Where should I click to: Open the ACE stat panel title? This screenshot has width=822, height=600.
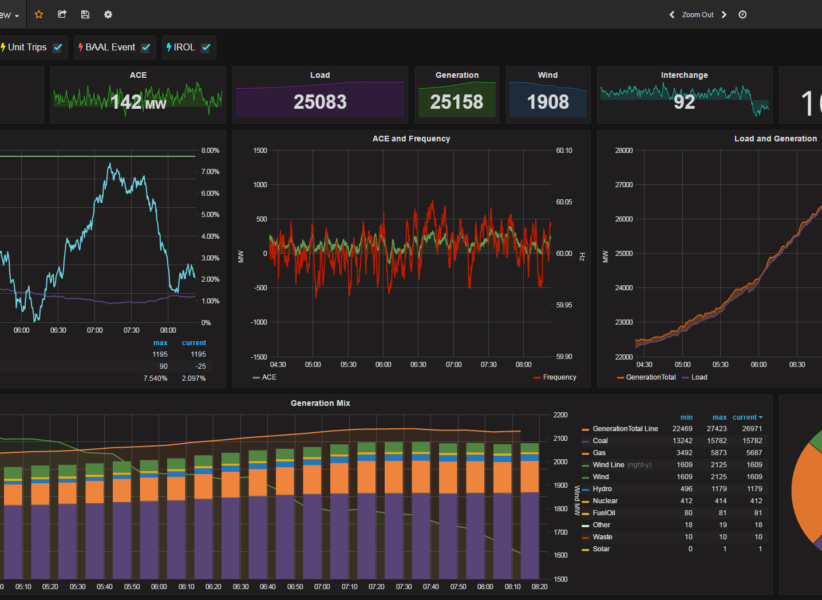coord(138,75)
